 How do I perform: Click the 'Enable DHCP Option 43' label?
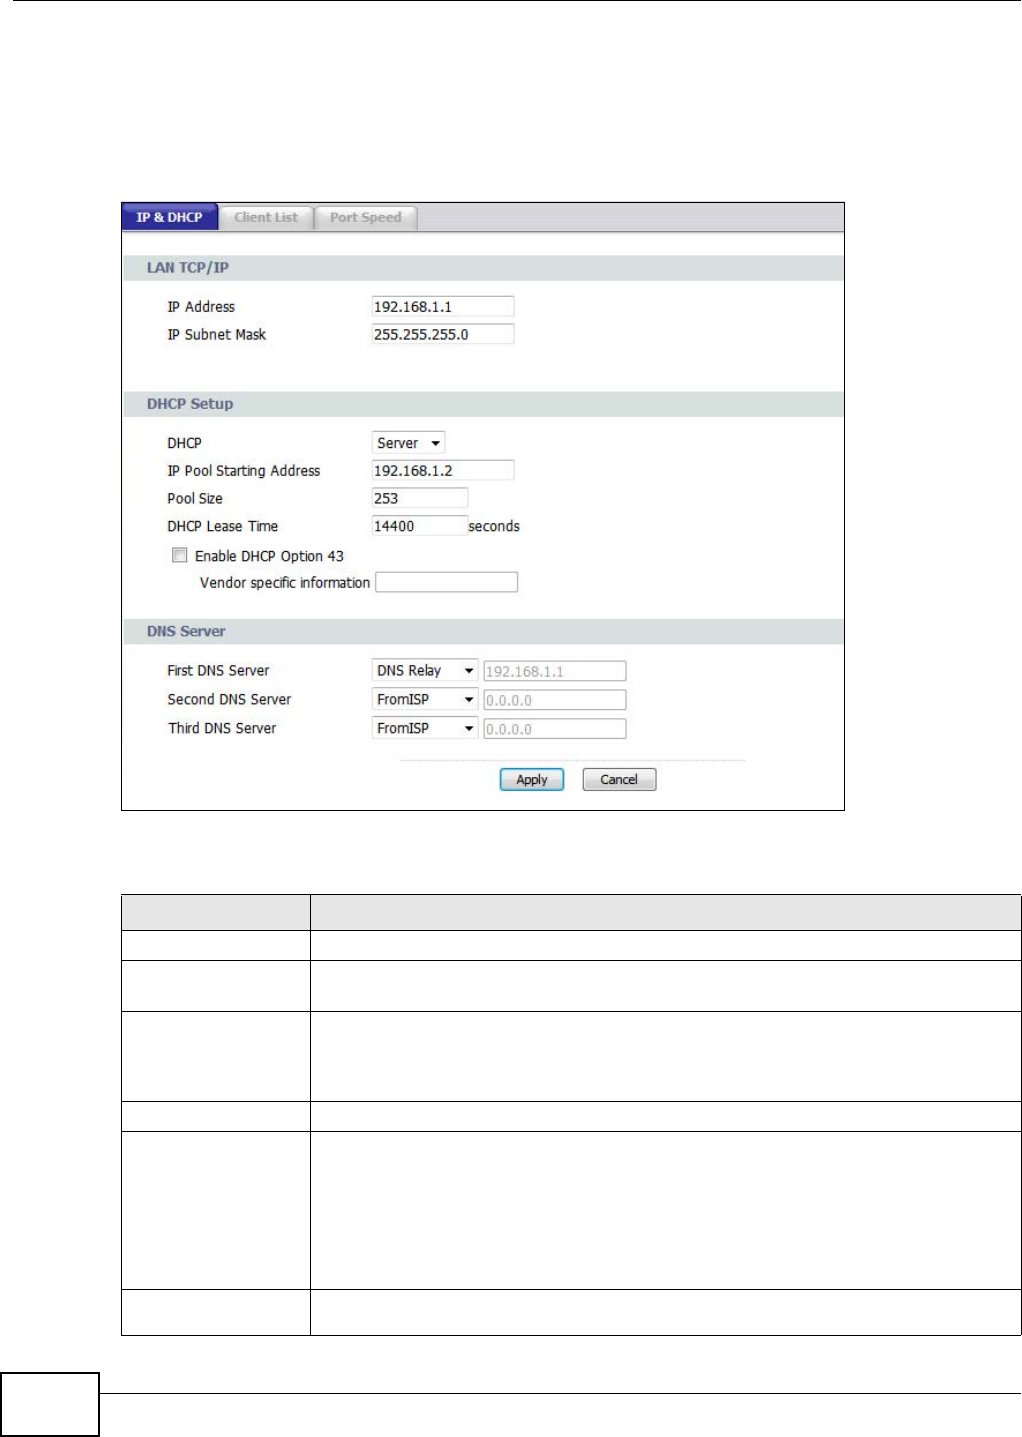[269, 556]
